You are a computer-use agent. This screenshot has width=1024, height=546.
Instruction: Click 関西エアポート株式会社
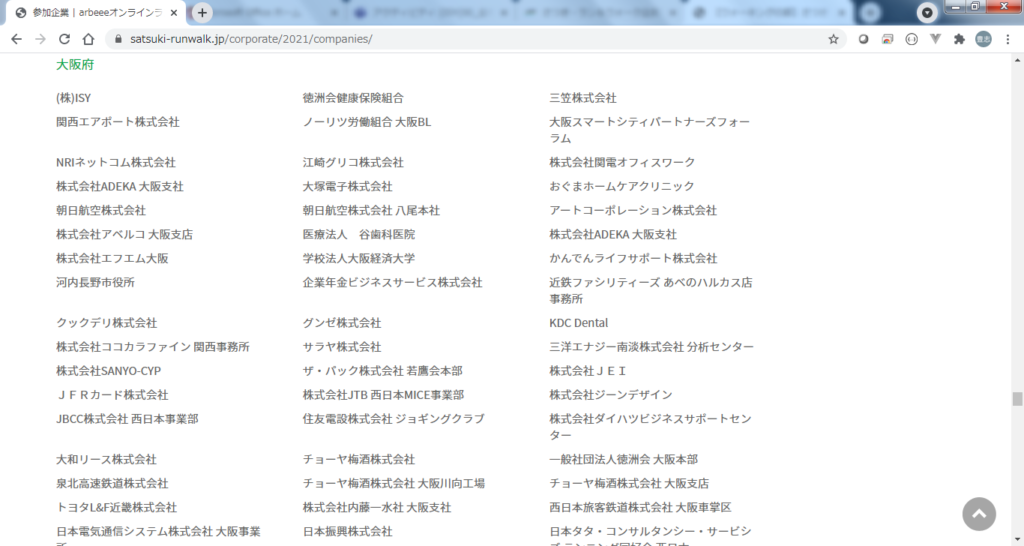(x=118, y=122)
